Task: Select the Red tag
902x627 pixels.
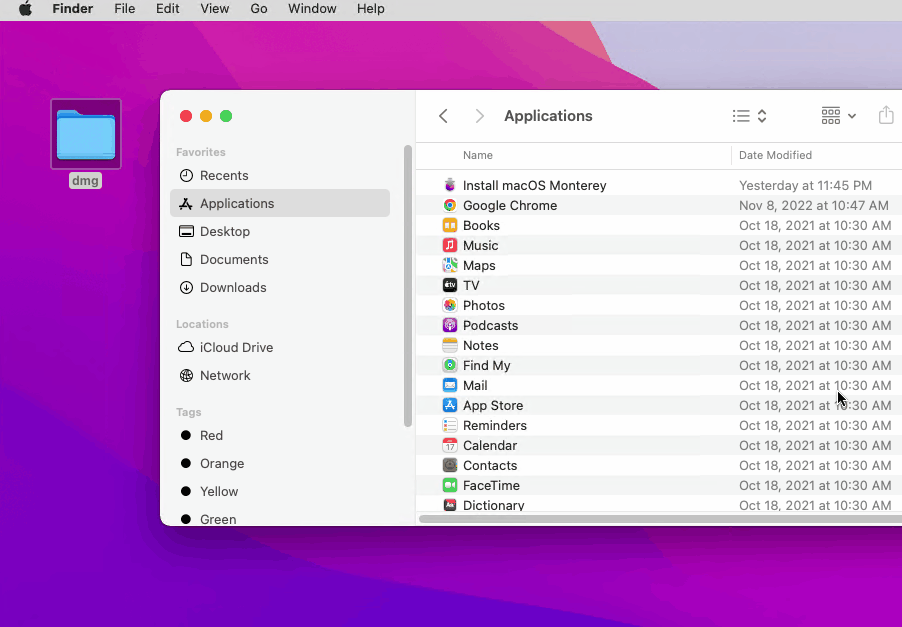Action: pos(280,435)
